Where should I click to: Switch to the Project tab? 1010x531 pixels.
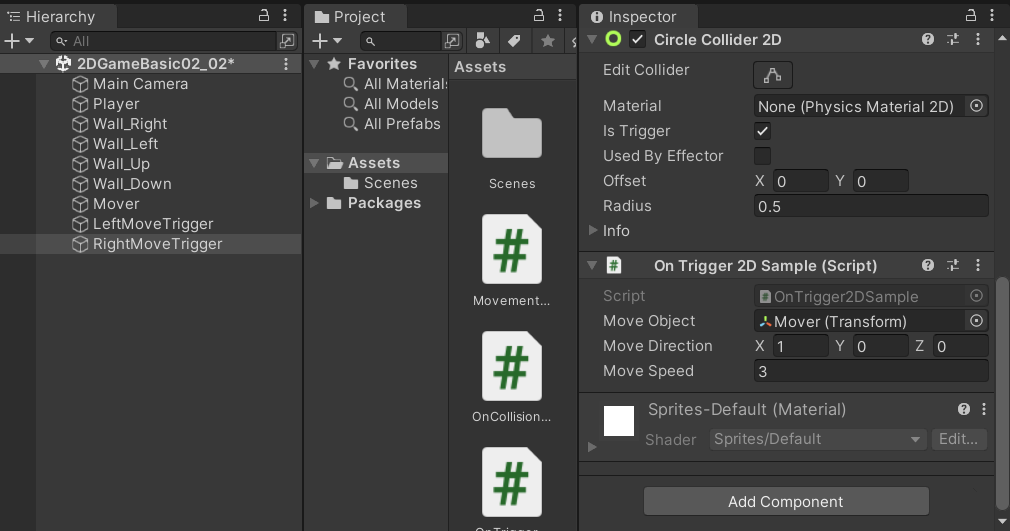(356, 16)
